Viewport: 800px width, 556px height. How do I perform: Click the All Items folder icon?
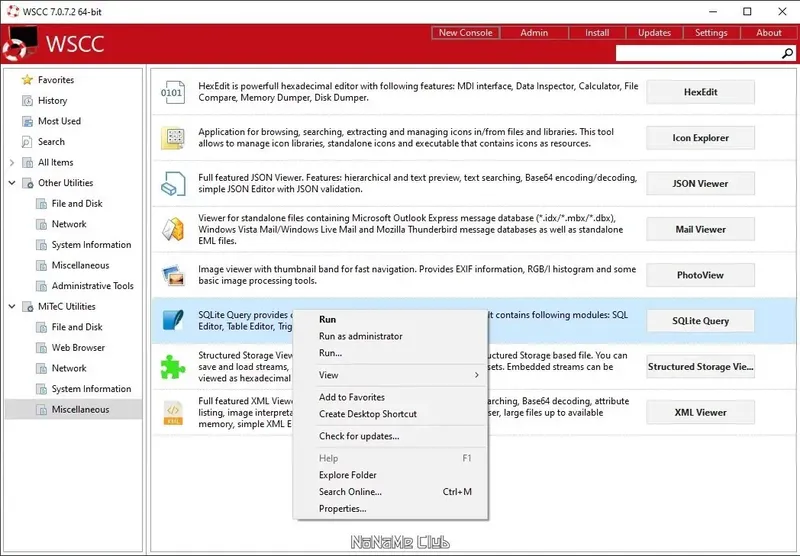(x=28, y=163)
